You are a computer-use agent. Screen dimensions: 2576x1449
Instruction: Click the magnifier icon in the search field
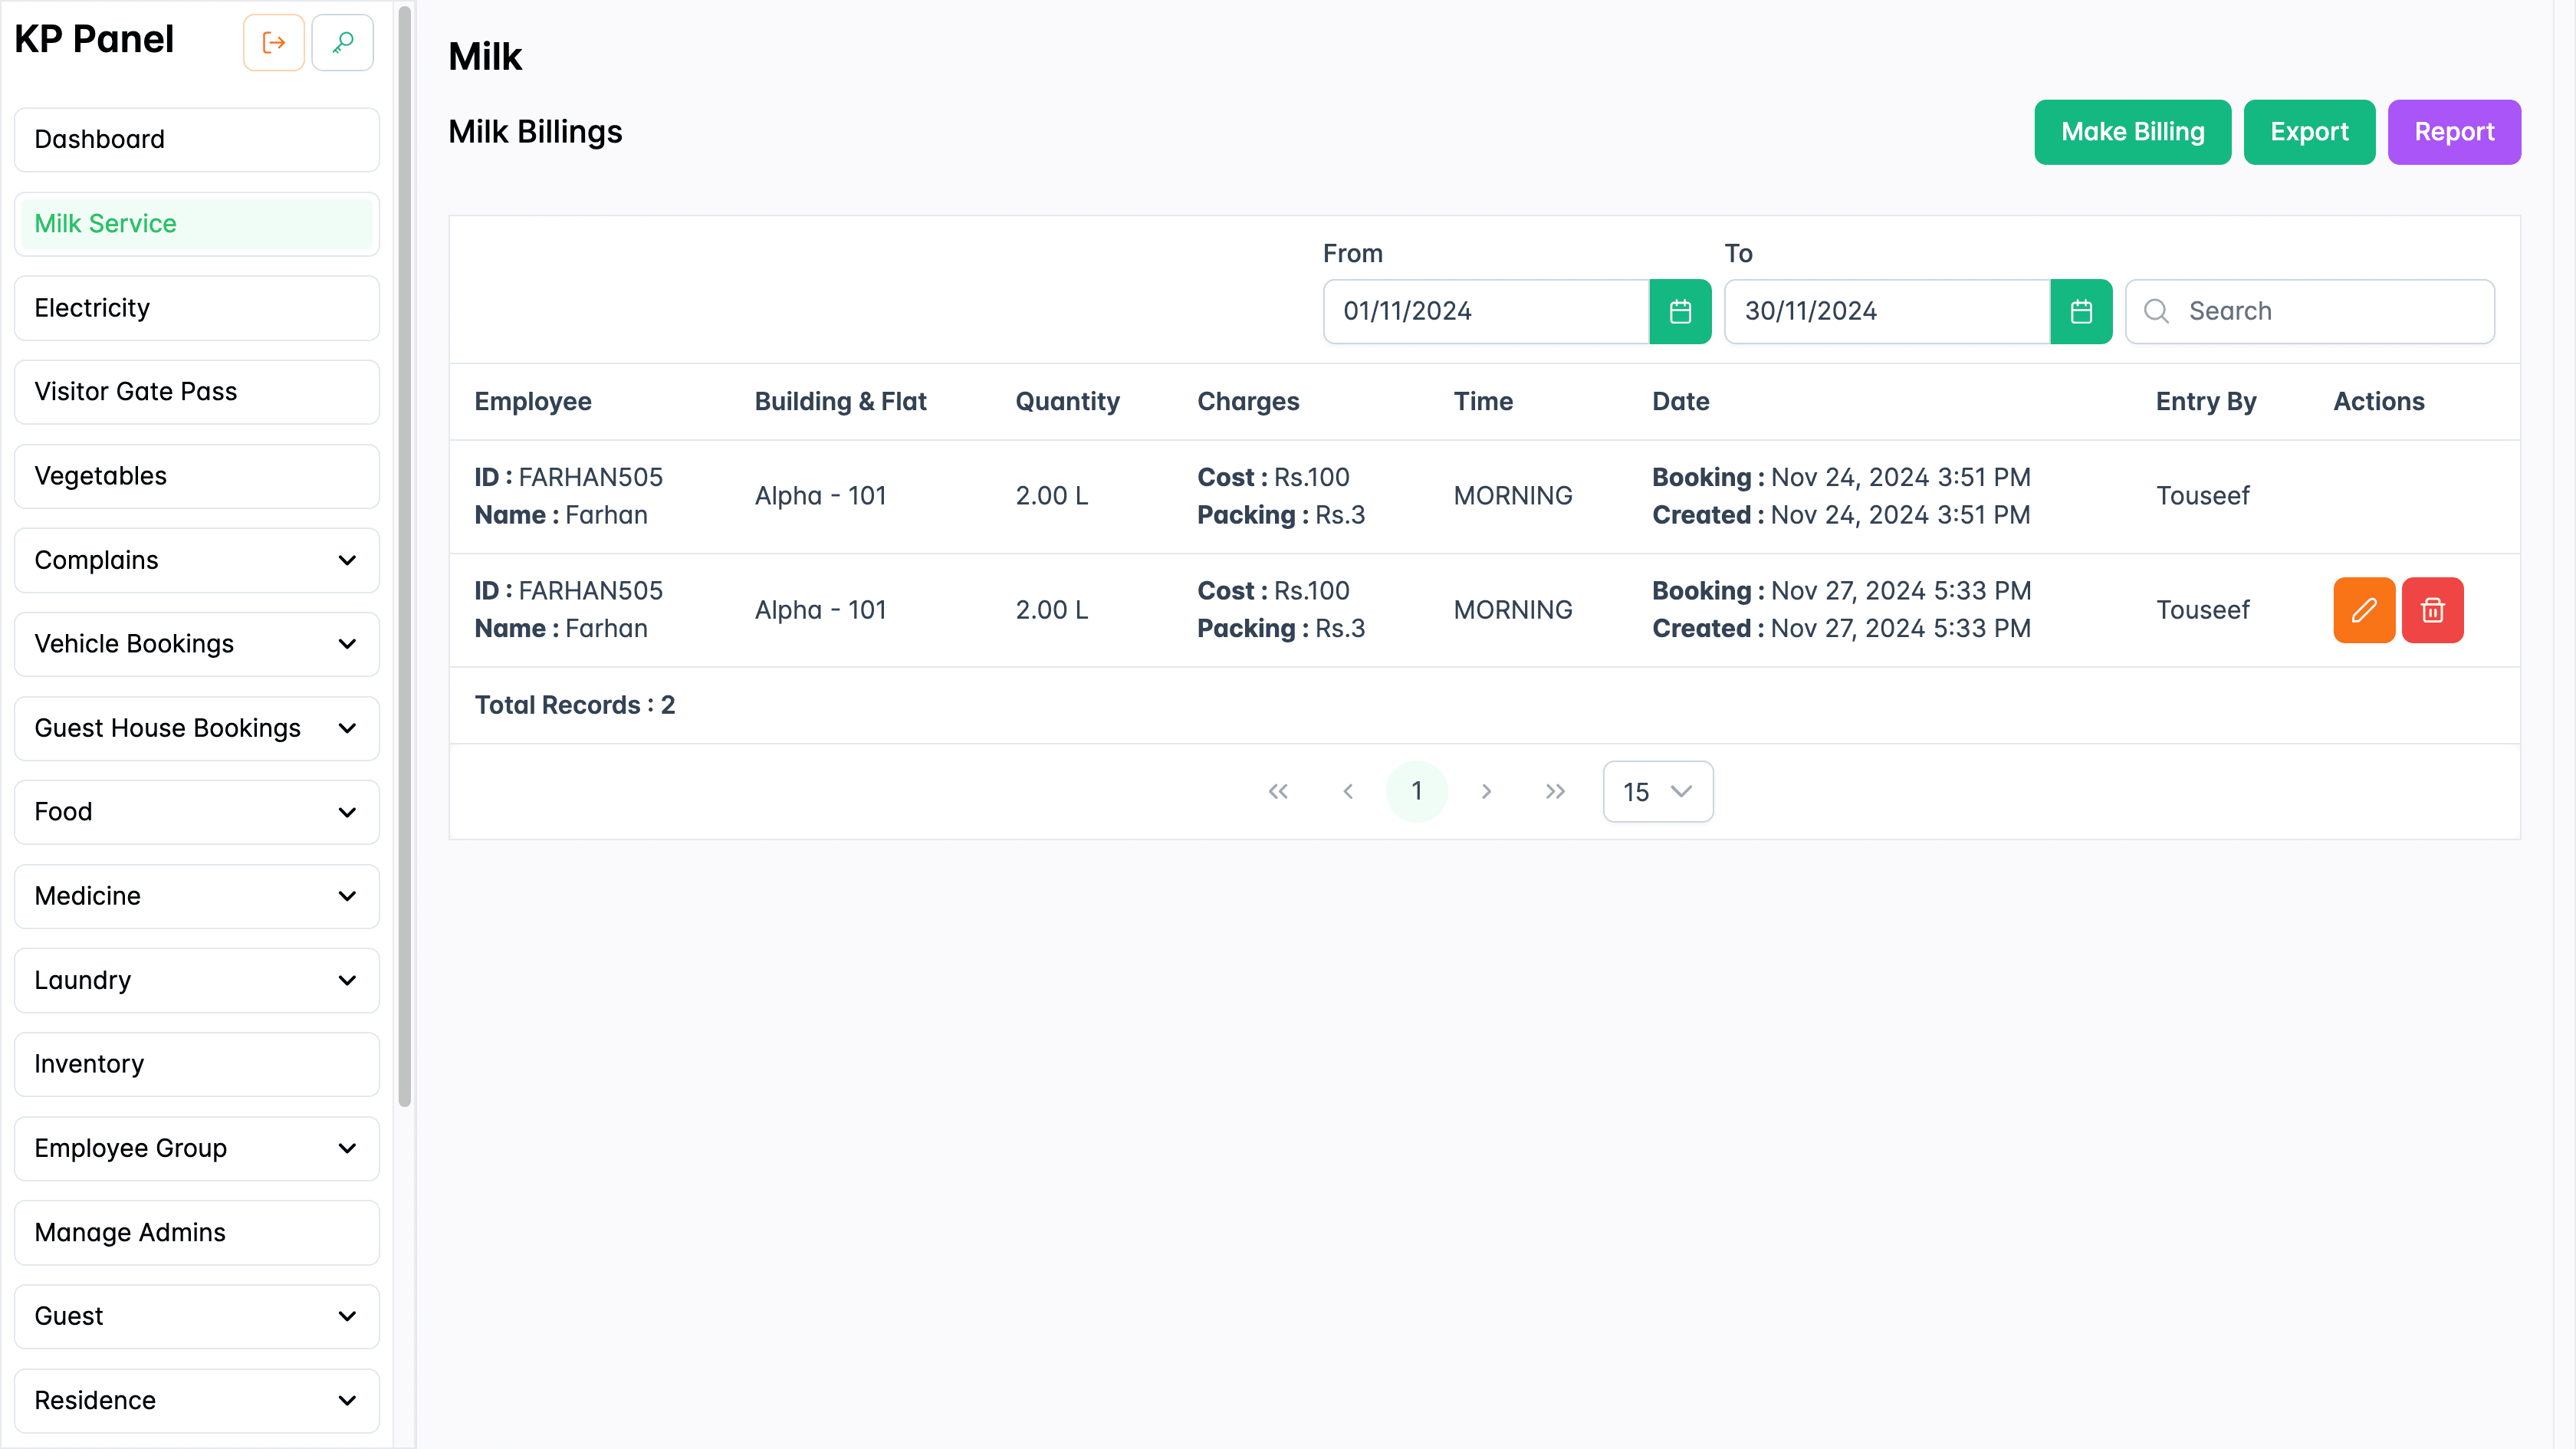(2156, 311)
